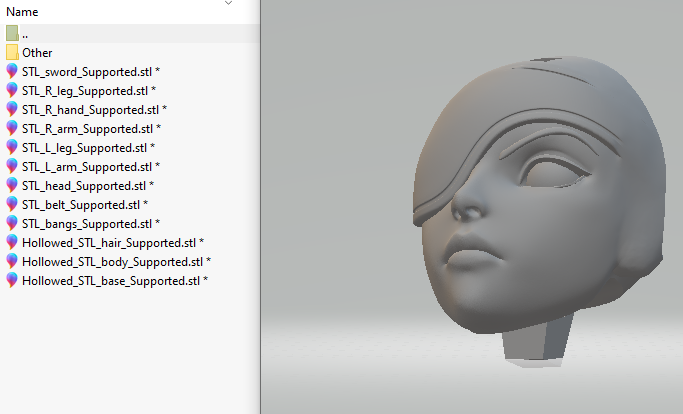Click the Other folder icon
Viewport: 683px width, 414px height.
(12, 52)
